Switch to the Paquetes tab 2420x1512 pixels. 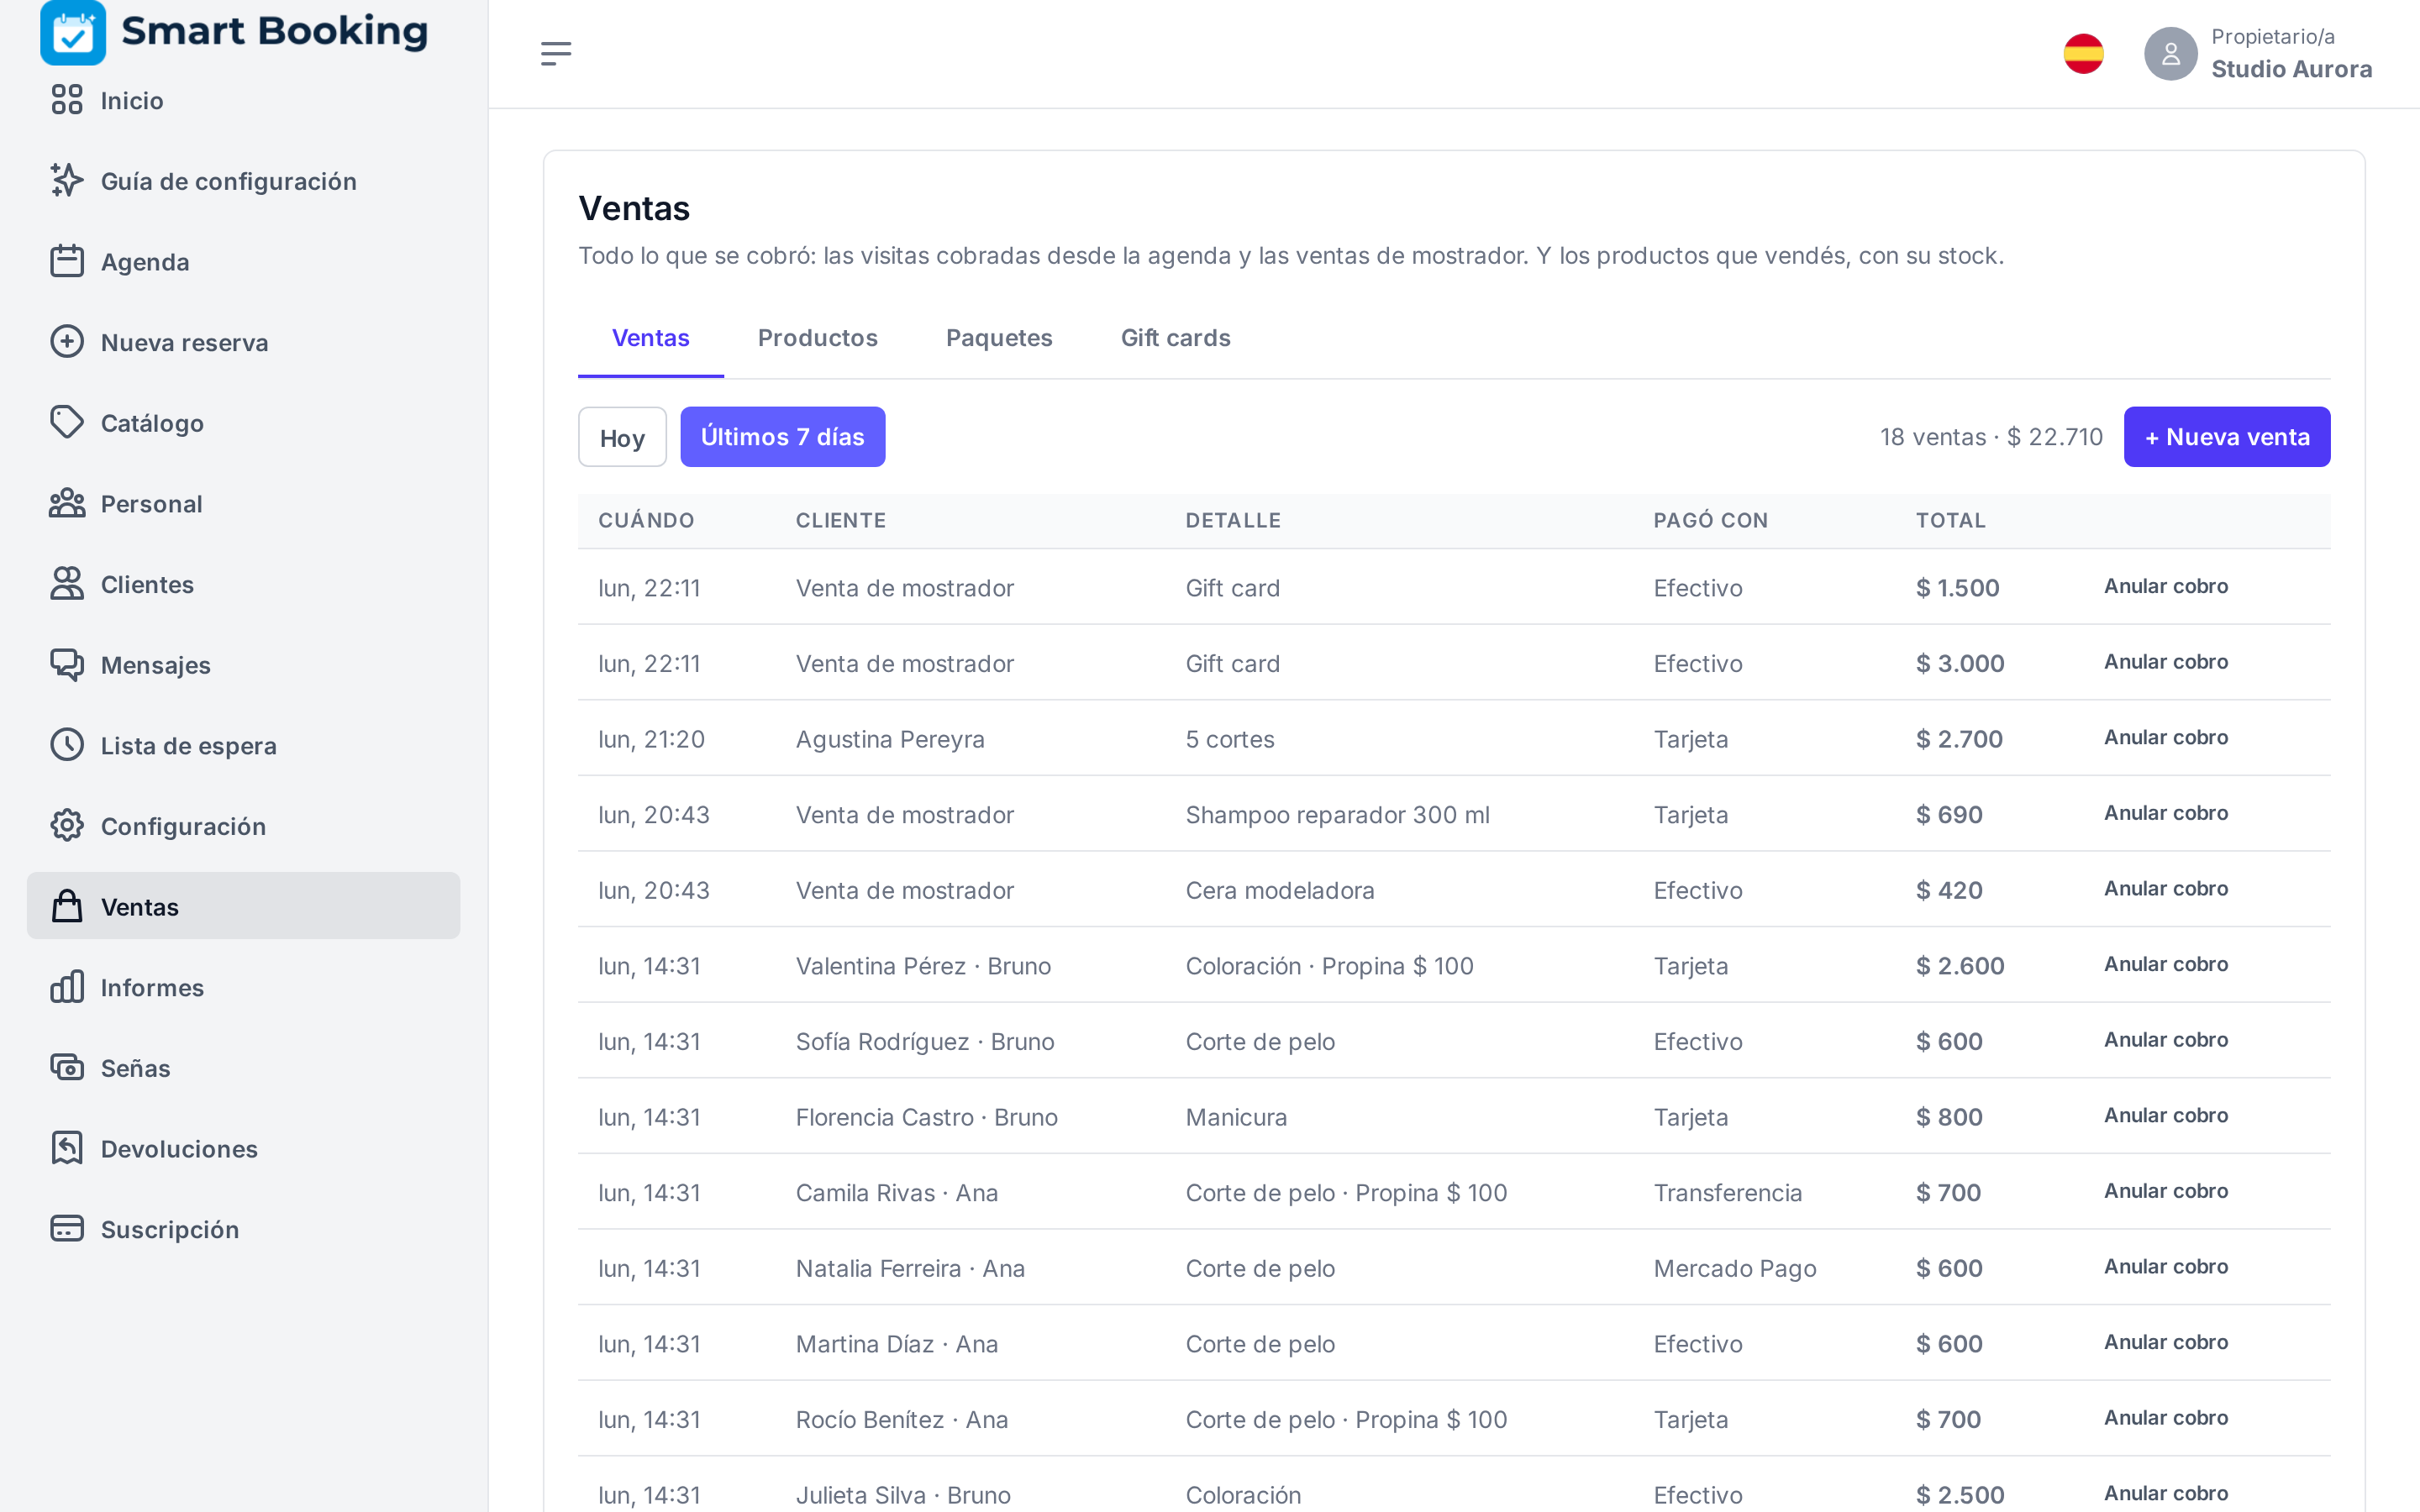999,338
